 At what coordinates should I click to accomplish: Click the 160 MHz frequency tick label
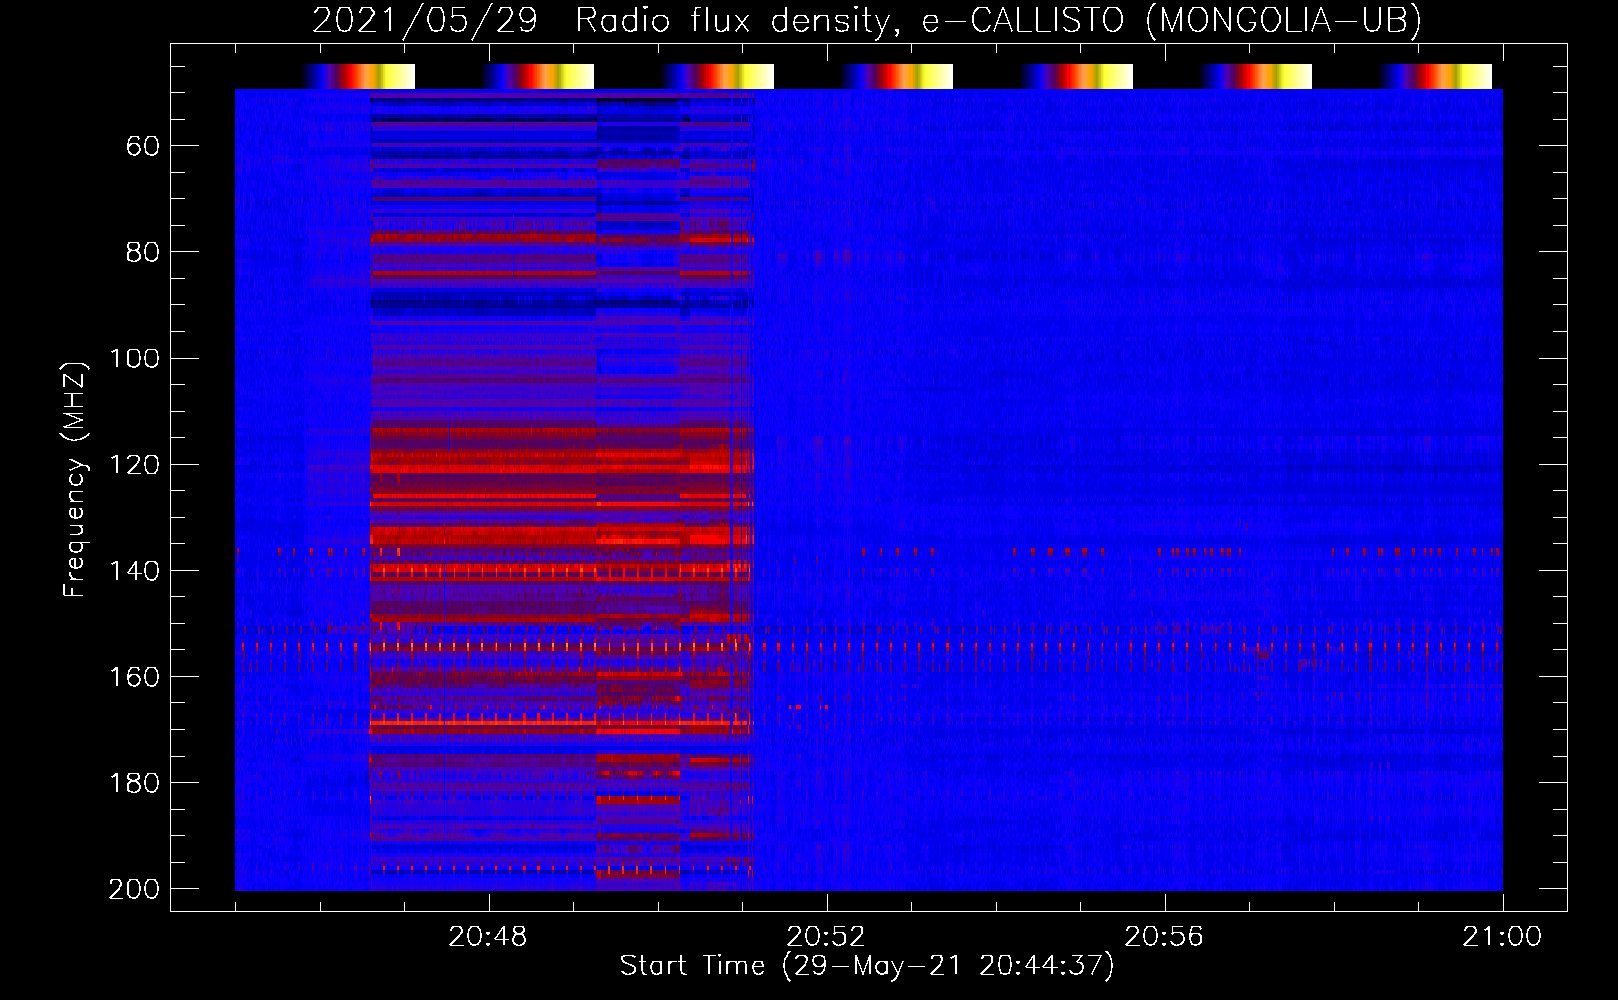(x=134, y=676)
